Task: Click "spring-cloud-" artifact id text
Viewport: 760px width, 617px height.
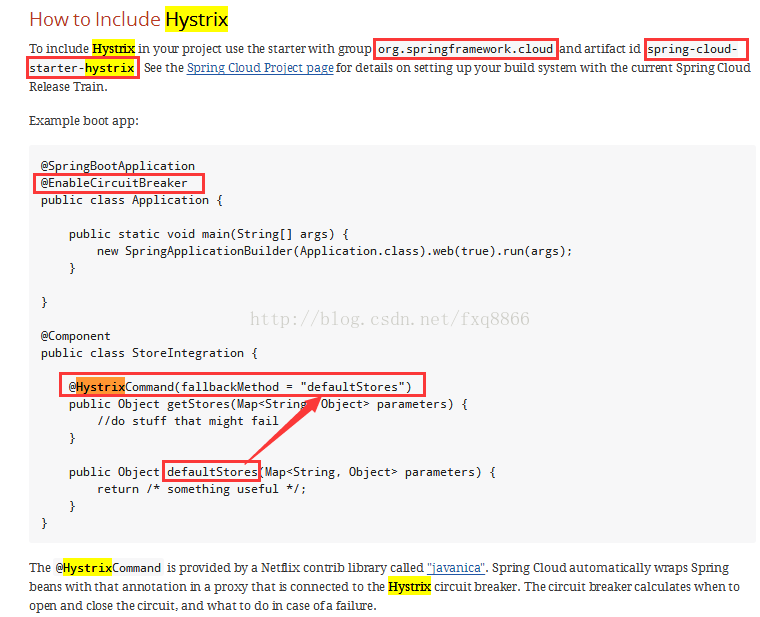Action: (x=692, y=49)
